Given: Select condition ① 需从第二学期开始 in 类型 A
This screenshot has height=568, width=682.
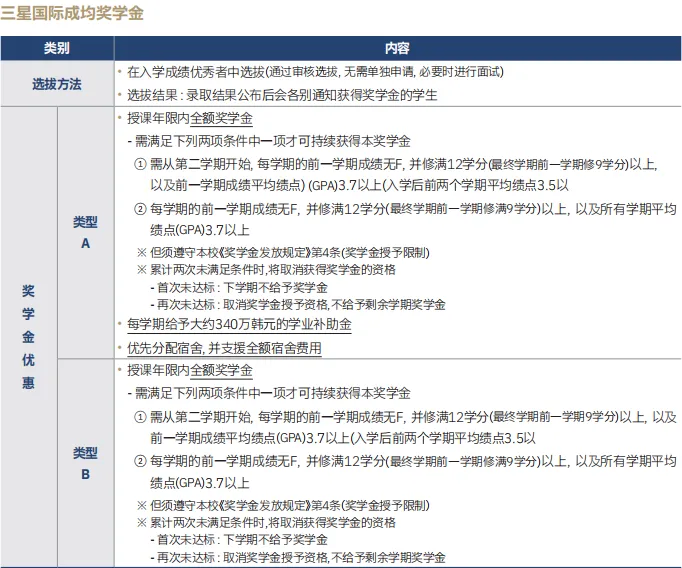Looking at the screenshot, I should [x=395, y=164].
